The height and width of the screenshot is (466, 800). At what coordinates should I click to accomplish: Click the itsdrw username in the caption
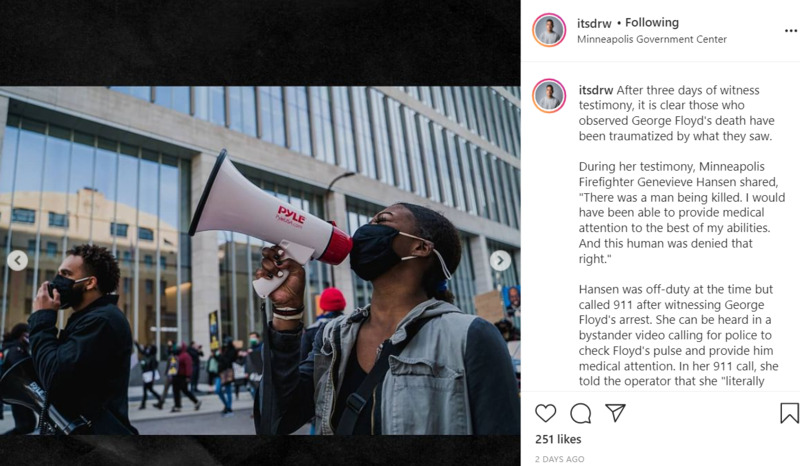[x=595, y=90]
